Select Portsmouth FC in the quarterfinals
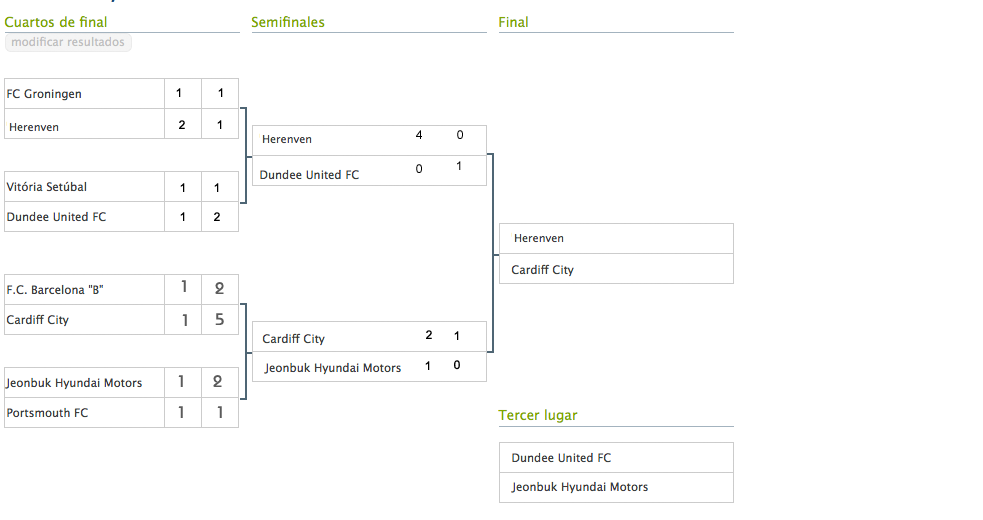Viewport: 983px width, 520px height. [x=47, y=412]
